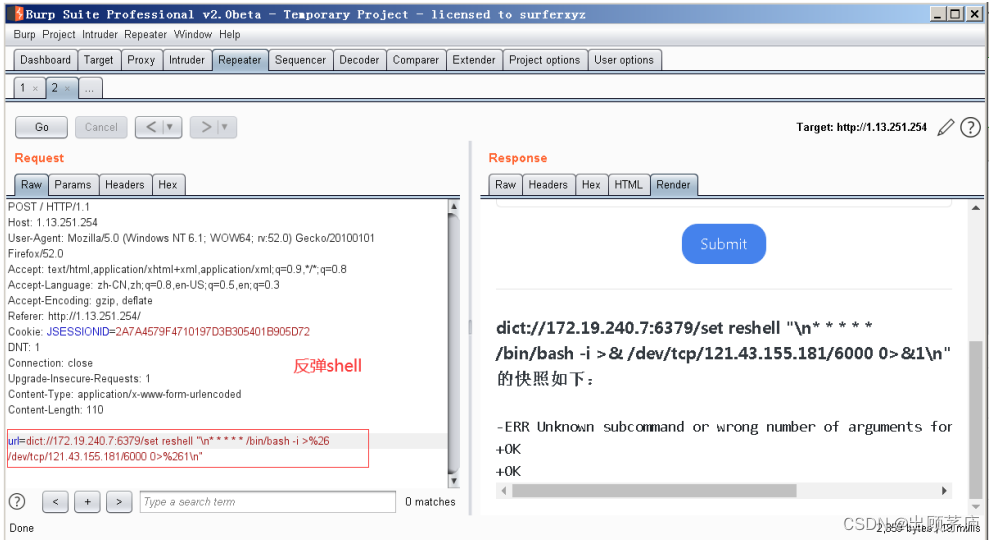This screenshot has height=542, width=994.
Task: Open the Repeater menu in the menu bar
Action: click(145, 34)
